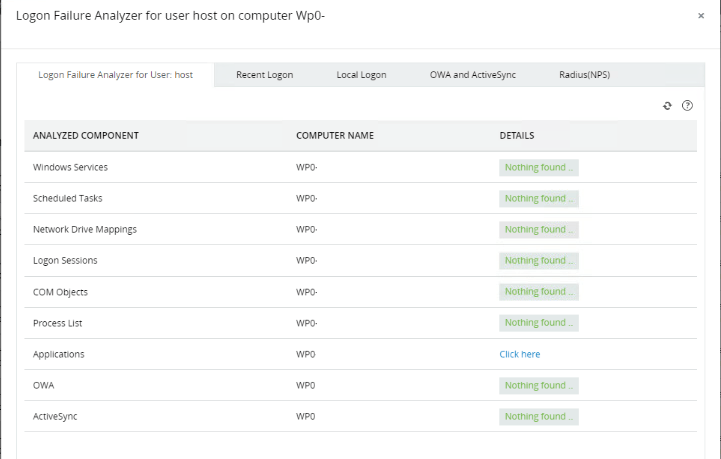Close the Logon Failure Analyzer dialog
Screen dimensions: 721x459
pyautogui.click(x=700, y=16)
